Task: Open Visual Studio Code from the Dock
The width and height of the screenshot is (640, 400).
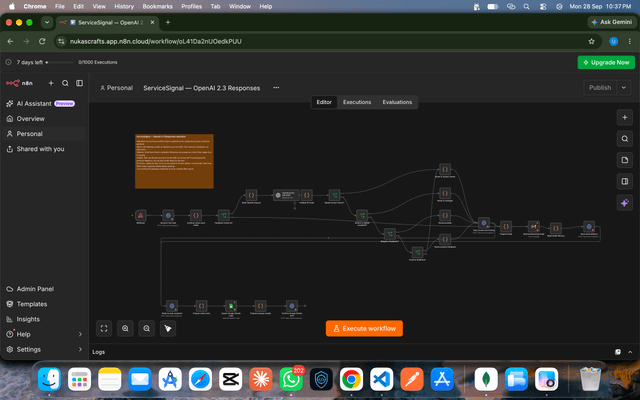Action: (382, 379)
